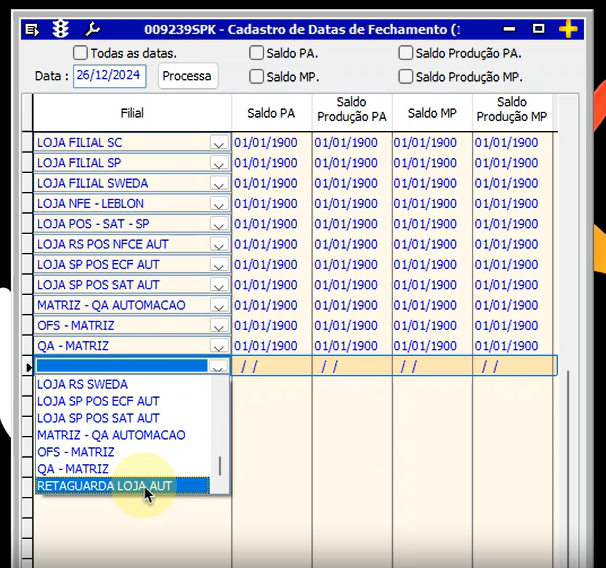The width and height of the screenshot is (606, 568).
Task: Expand dropdown in LOJA SP POS ECF AUT grid row
Action: click(219, 265)
